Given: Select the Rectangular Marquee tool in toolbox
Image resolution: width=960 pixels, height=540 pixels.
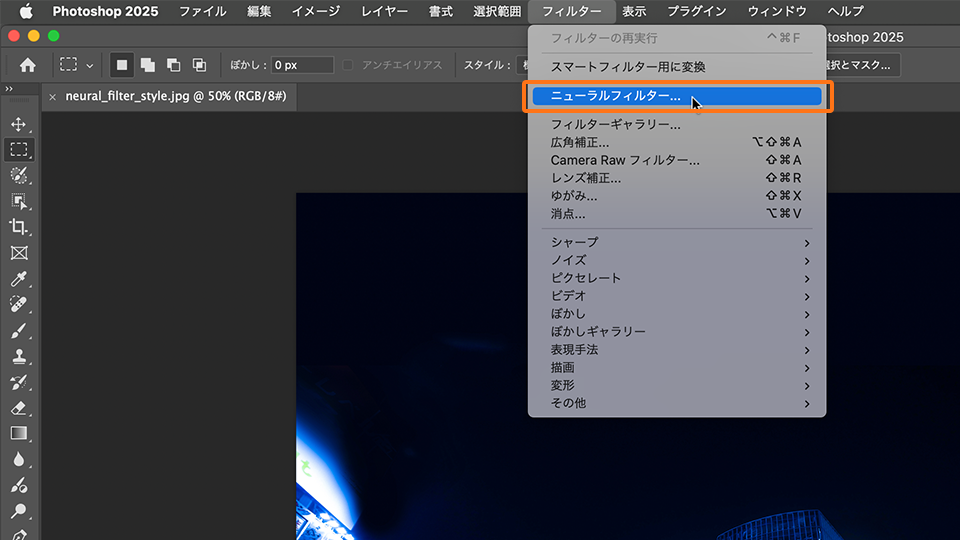Looking at the screenshot, I should click(18, 149).
